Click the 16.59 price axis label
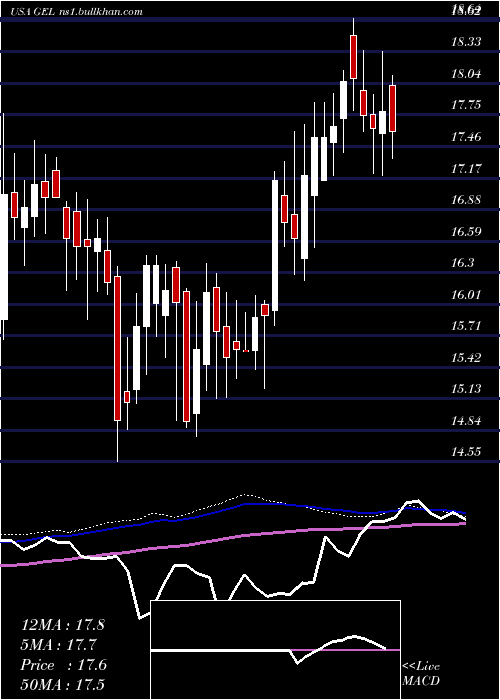This screenshot has width=500, height=700. [466, 231]
